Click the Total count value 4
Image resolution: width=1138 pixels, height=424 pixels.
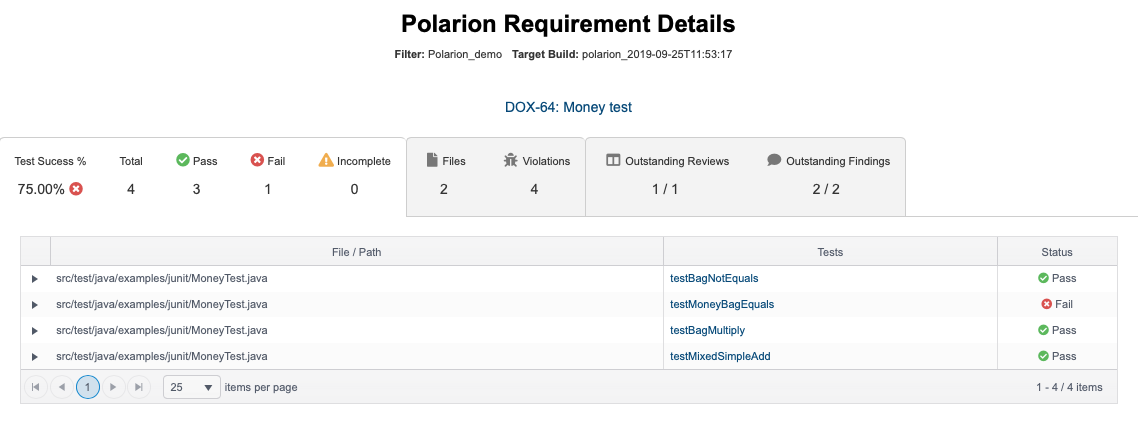click(131, 189)
